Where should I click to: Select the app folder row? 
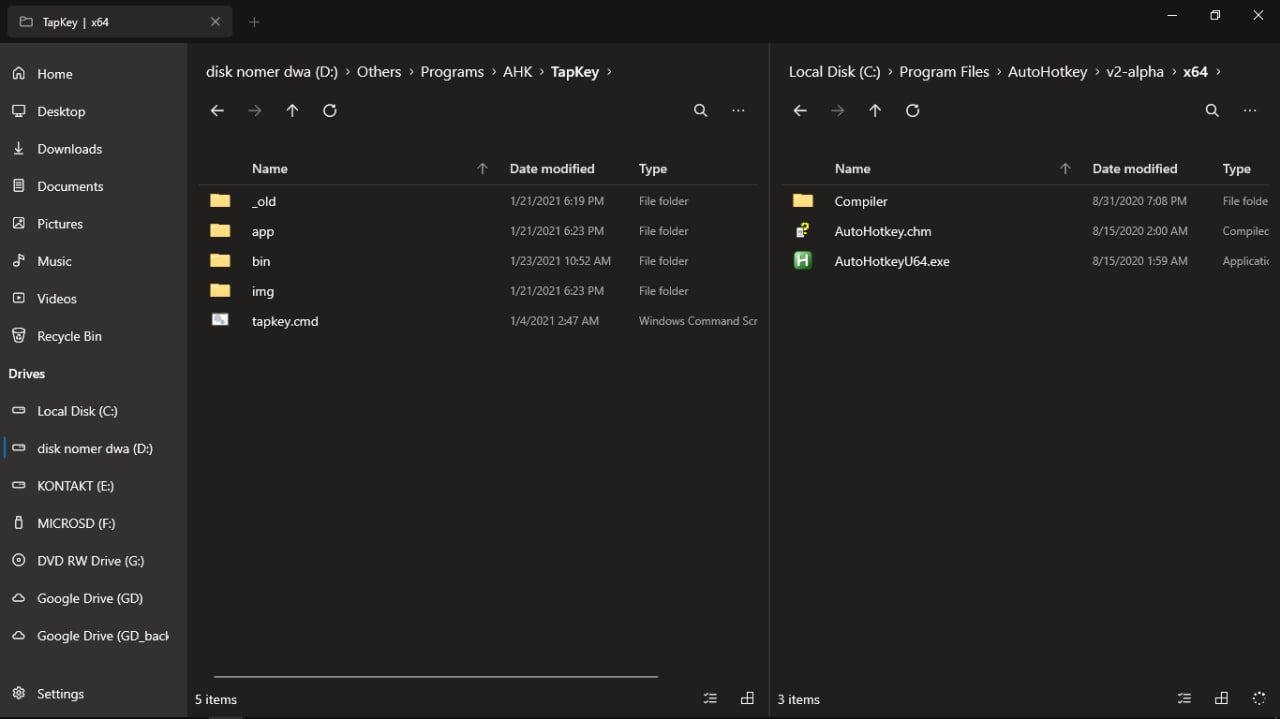point(479,231)
